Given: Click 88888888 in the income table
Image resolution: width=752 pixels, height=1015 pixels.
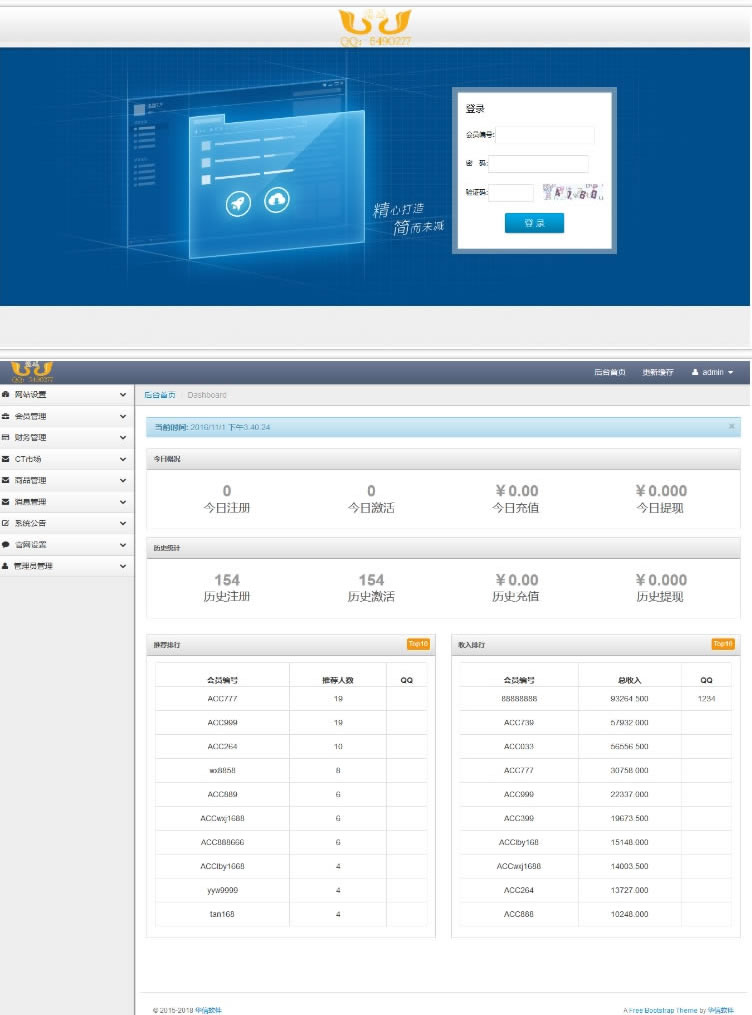Looking at the screenshot, I should tap(519, 698).
